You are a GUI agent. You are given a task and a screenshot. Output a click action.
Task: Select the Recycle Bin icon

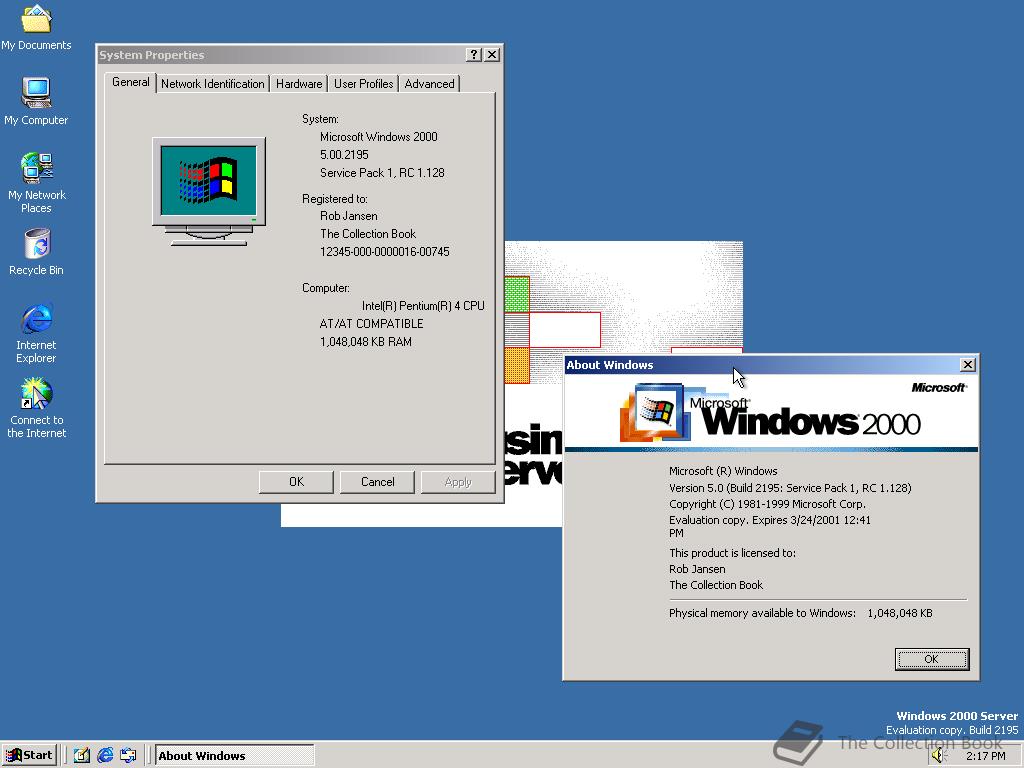pos(36,252)
